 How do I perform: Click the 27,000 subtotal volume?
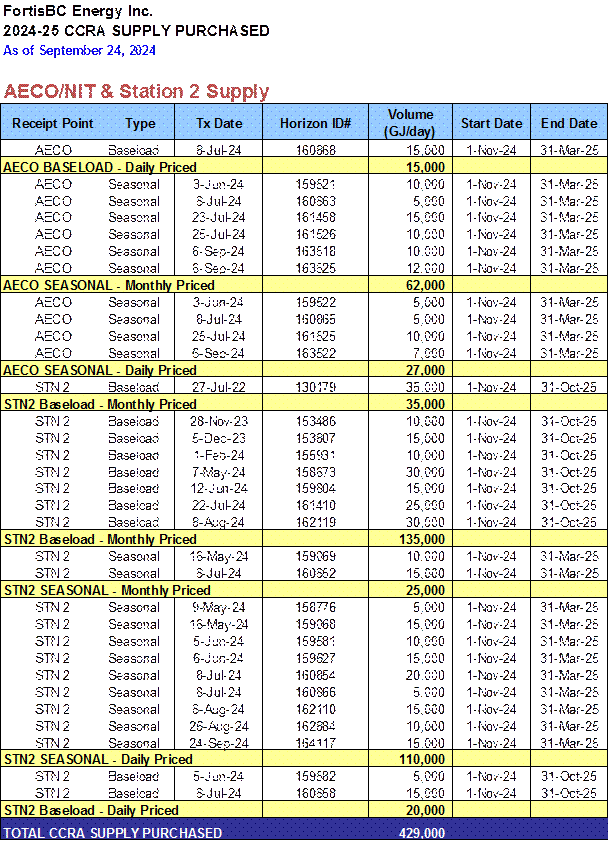coord(425,370)
